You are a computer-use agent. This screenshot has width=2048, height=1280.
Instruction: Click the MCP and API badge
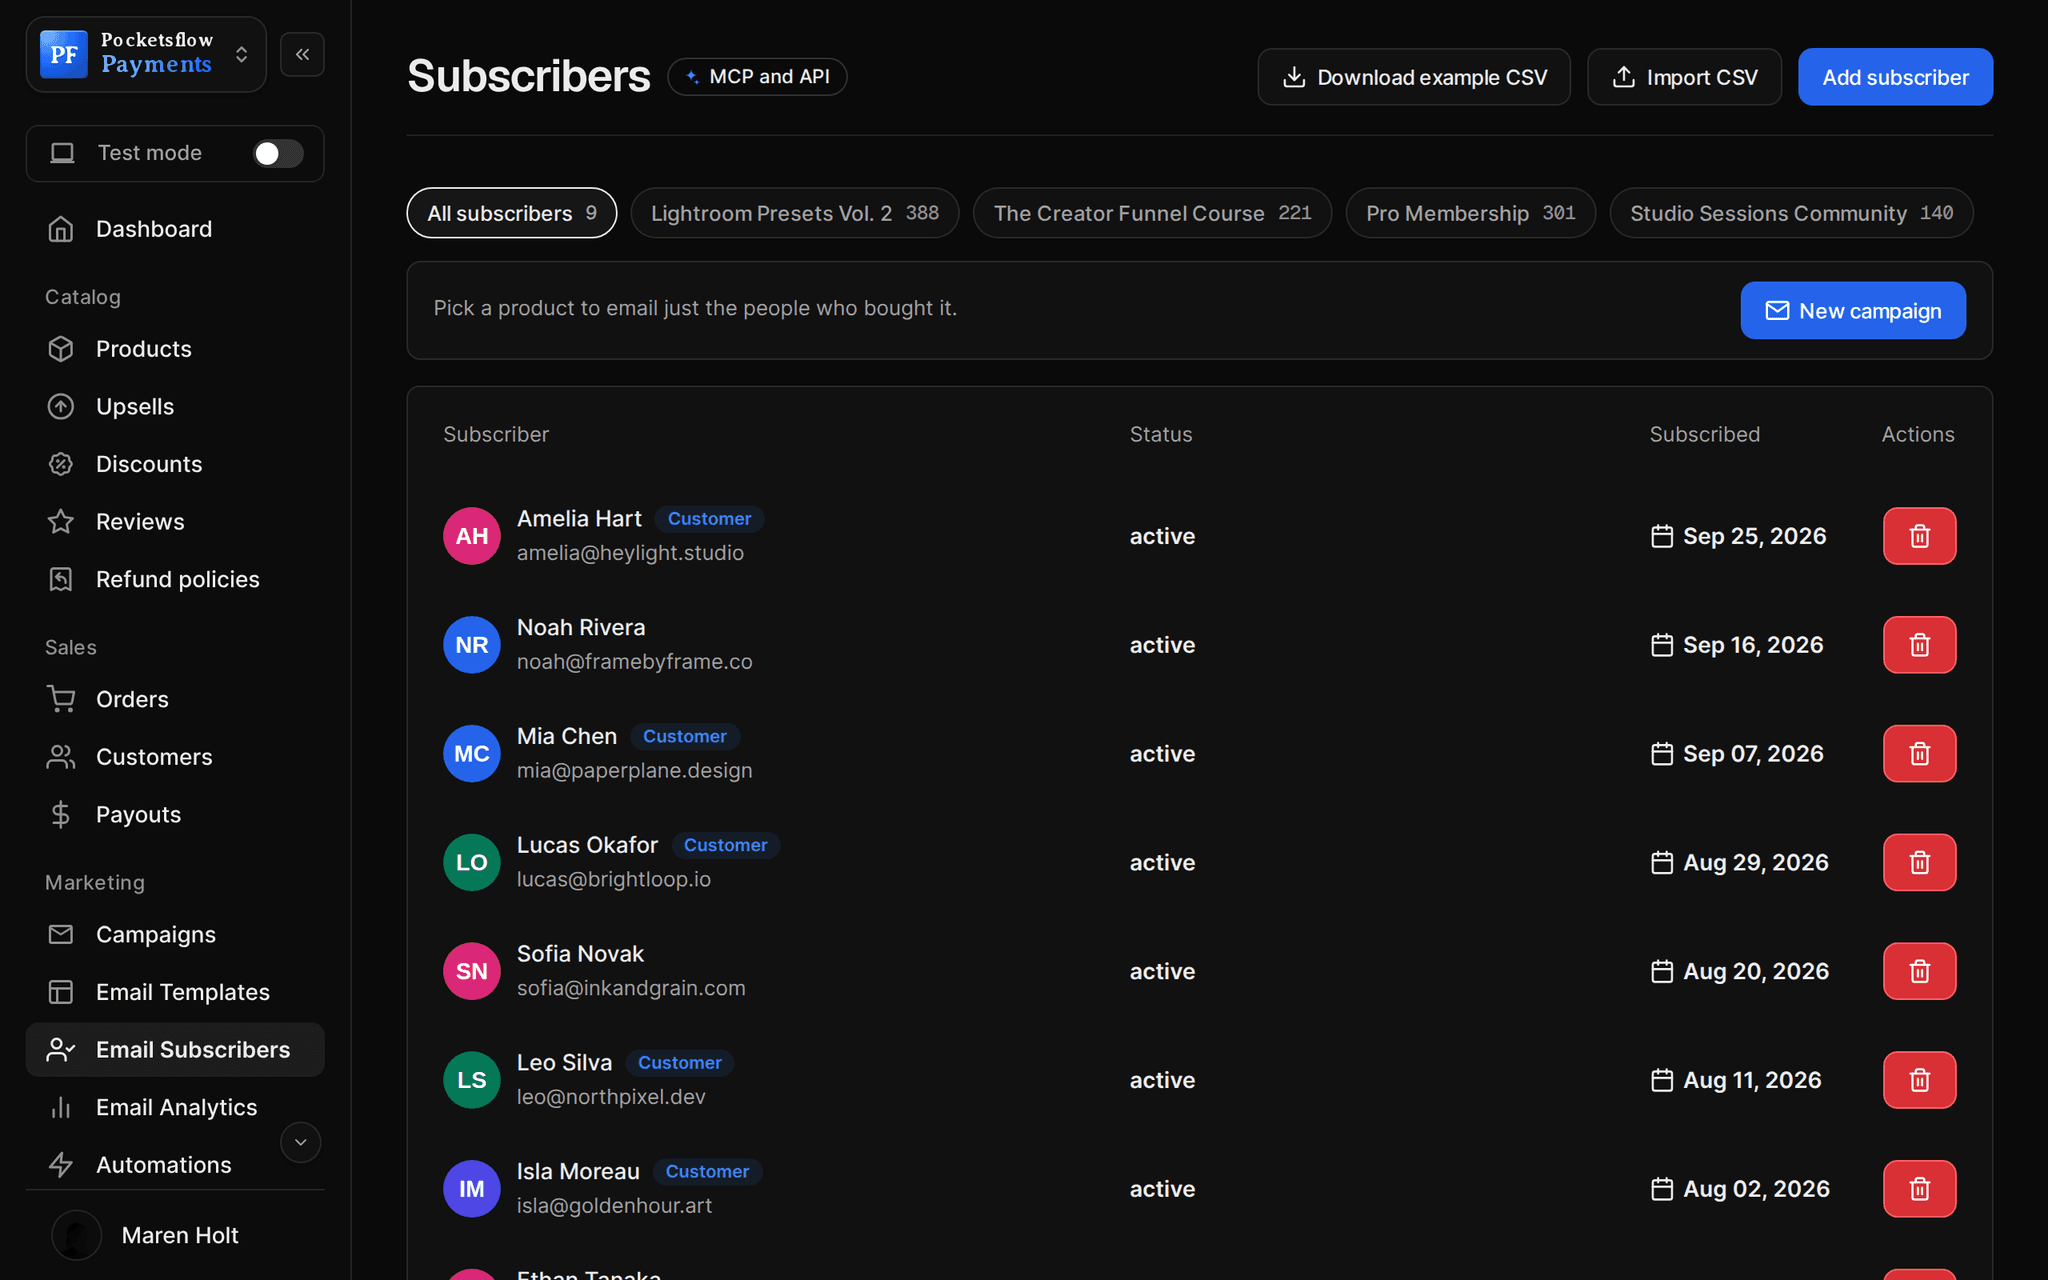point(757,77)
